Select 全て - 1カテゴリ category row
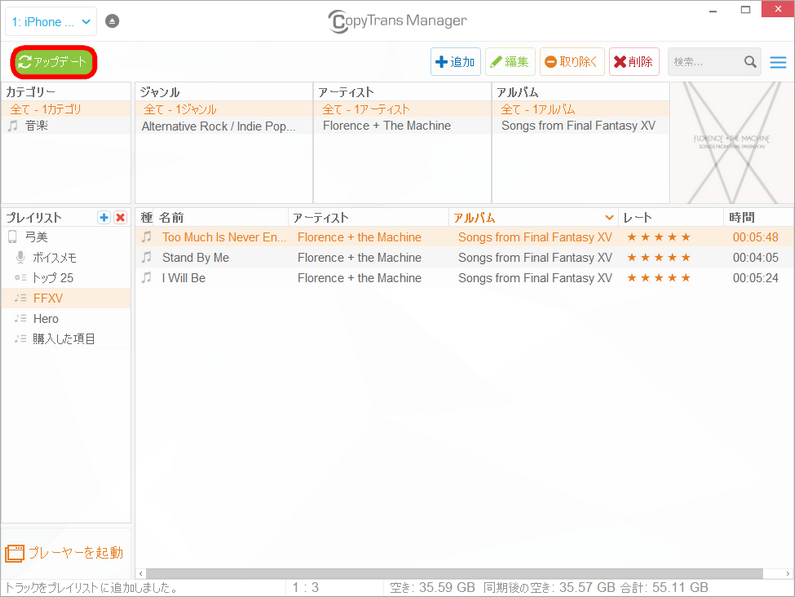795x597 pixels. 66,109
